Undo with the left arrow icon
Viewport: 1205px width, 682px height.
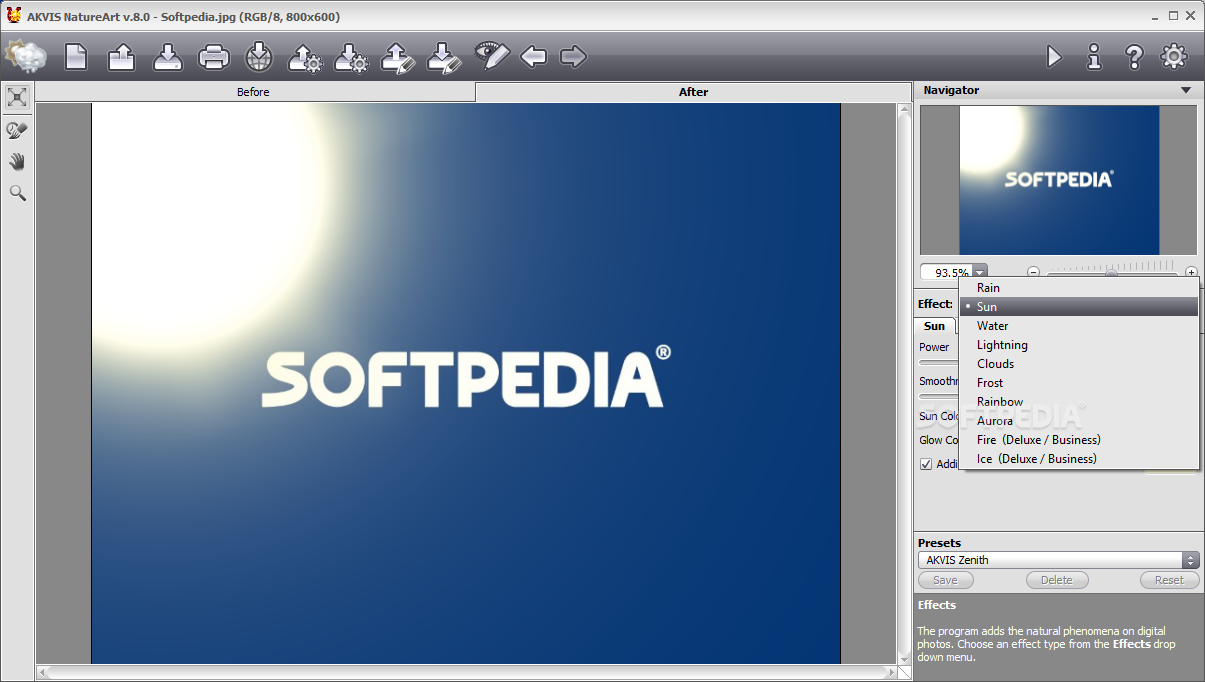pyautogui.click(x=534, y=56)
